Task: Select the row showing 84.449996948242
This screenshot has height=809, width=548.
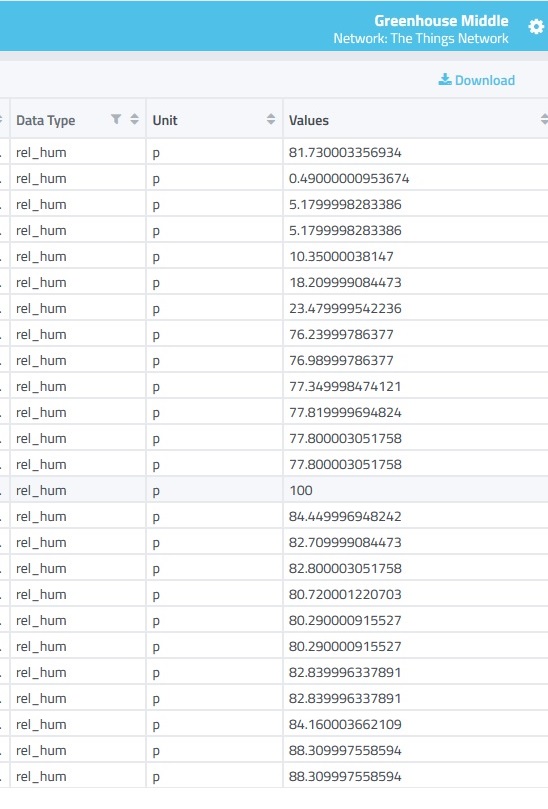Action: tap(274, 516)
